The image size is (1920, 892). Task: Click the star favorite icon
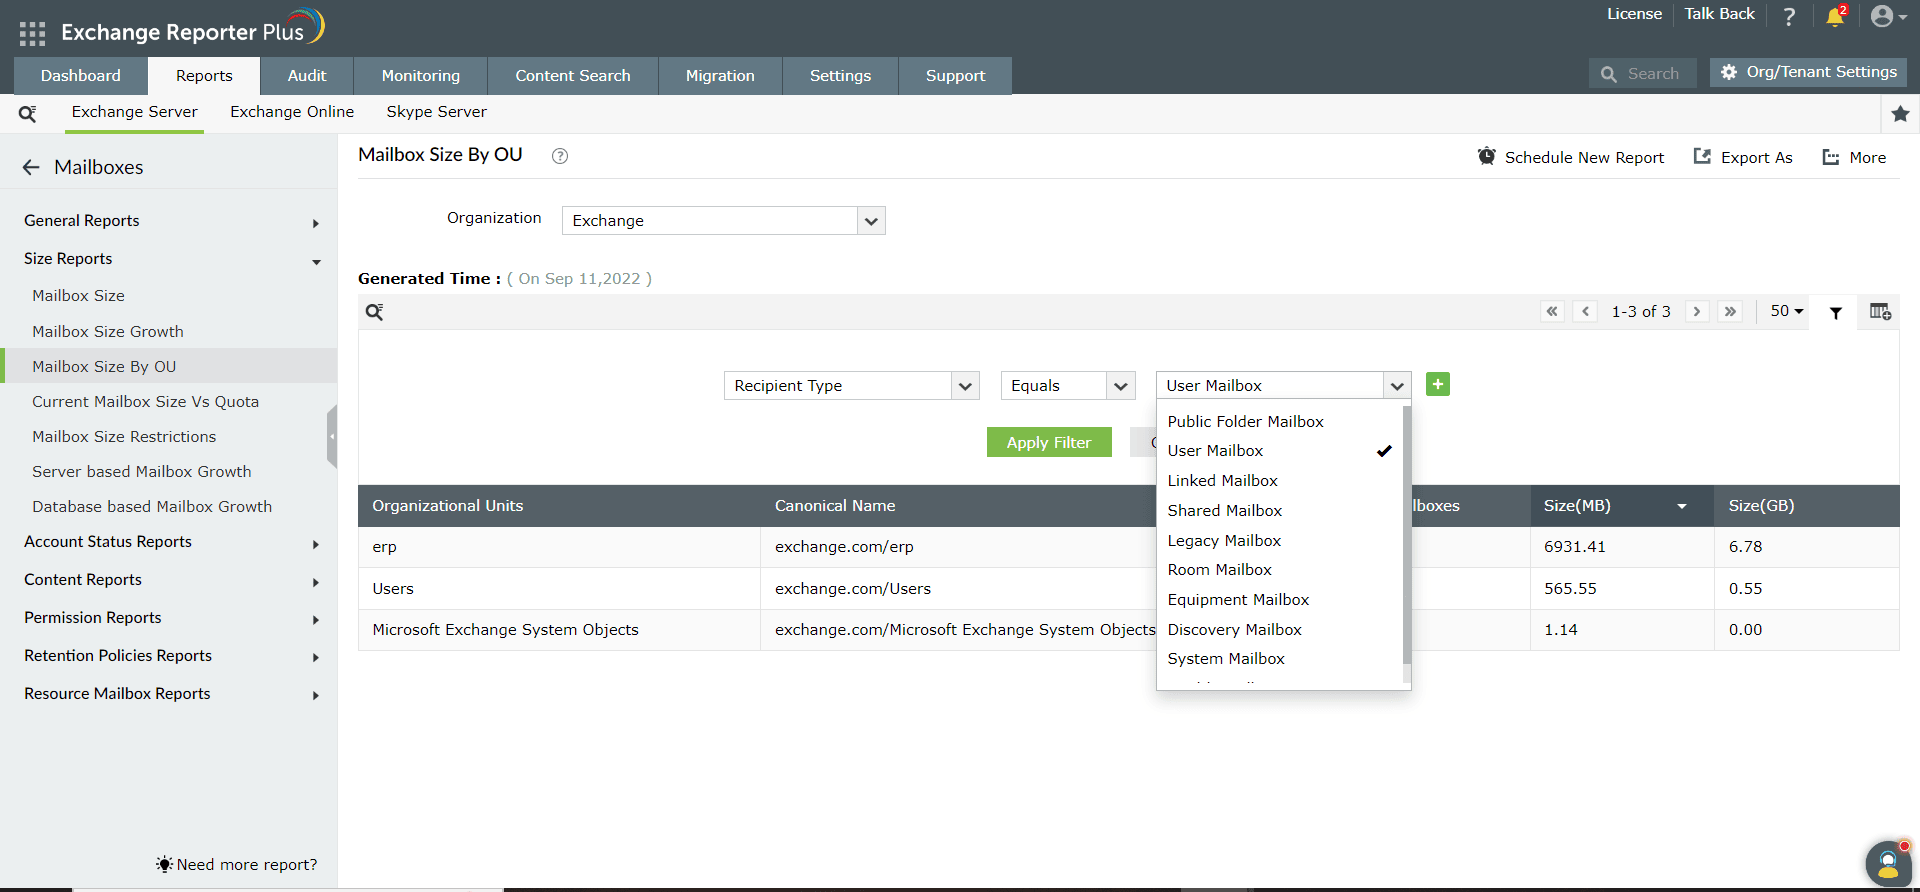coord(1900,114)
